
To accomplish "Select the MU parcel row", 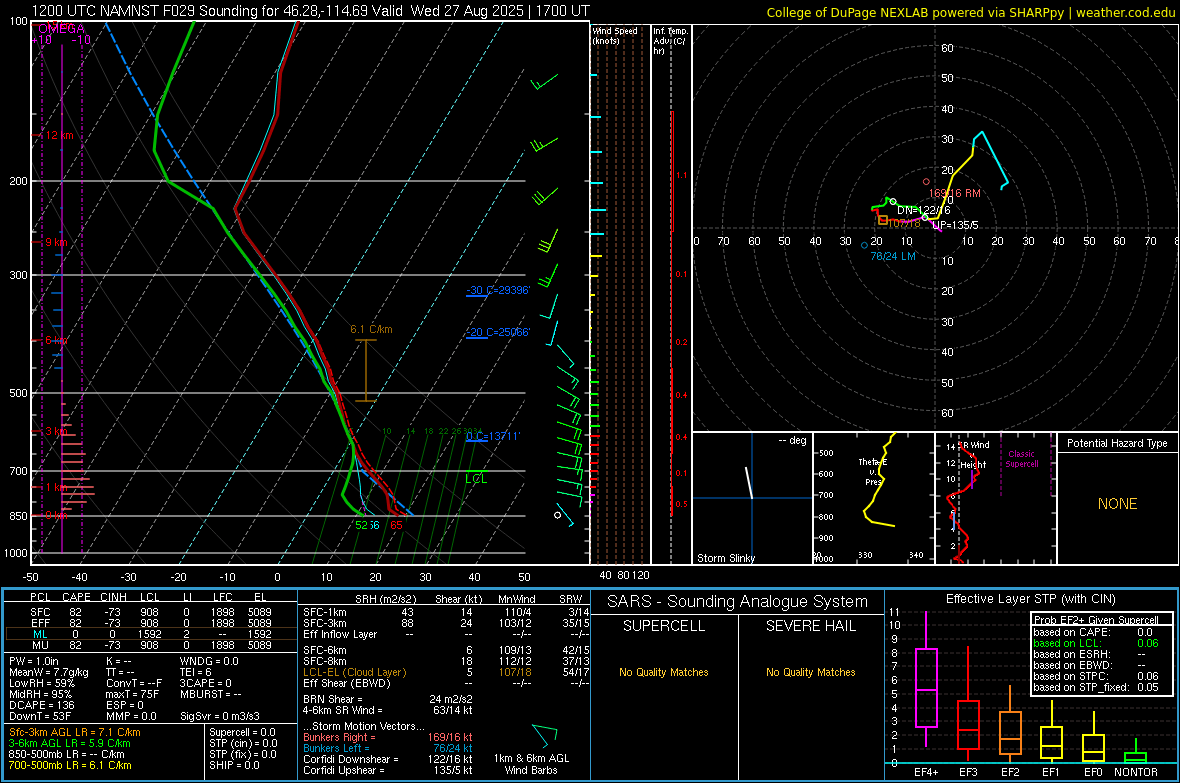I will [x=149, y=644].
